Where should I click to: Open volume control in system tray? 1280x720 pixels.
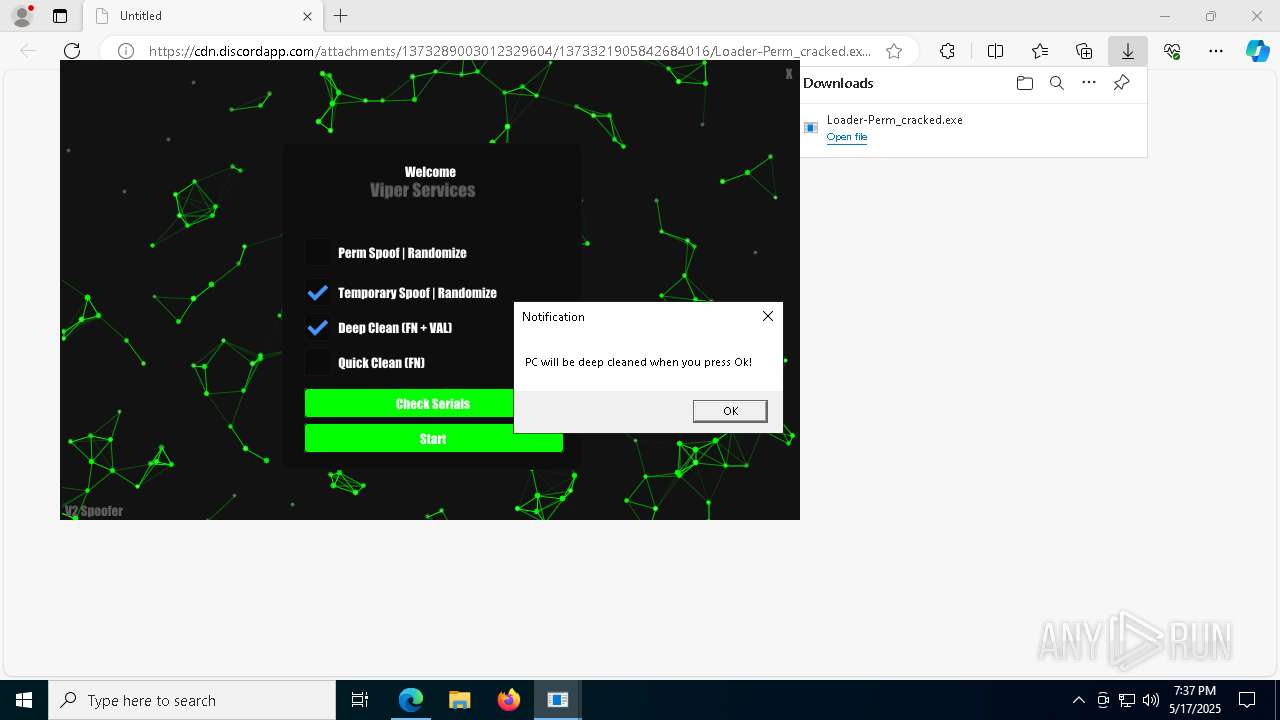(1150, 700)
